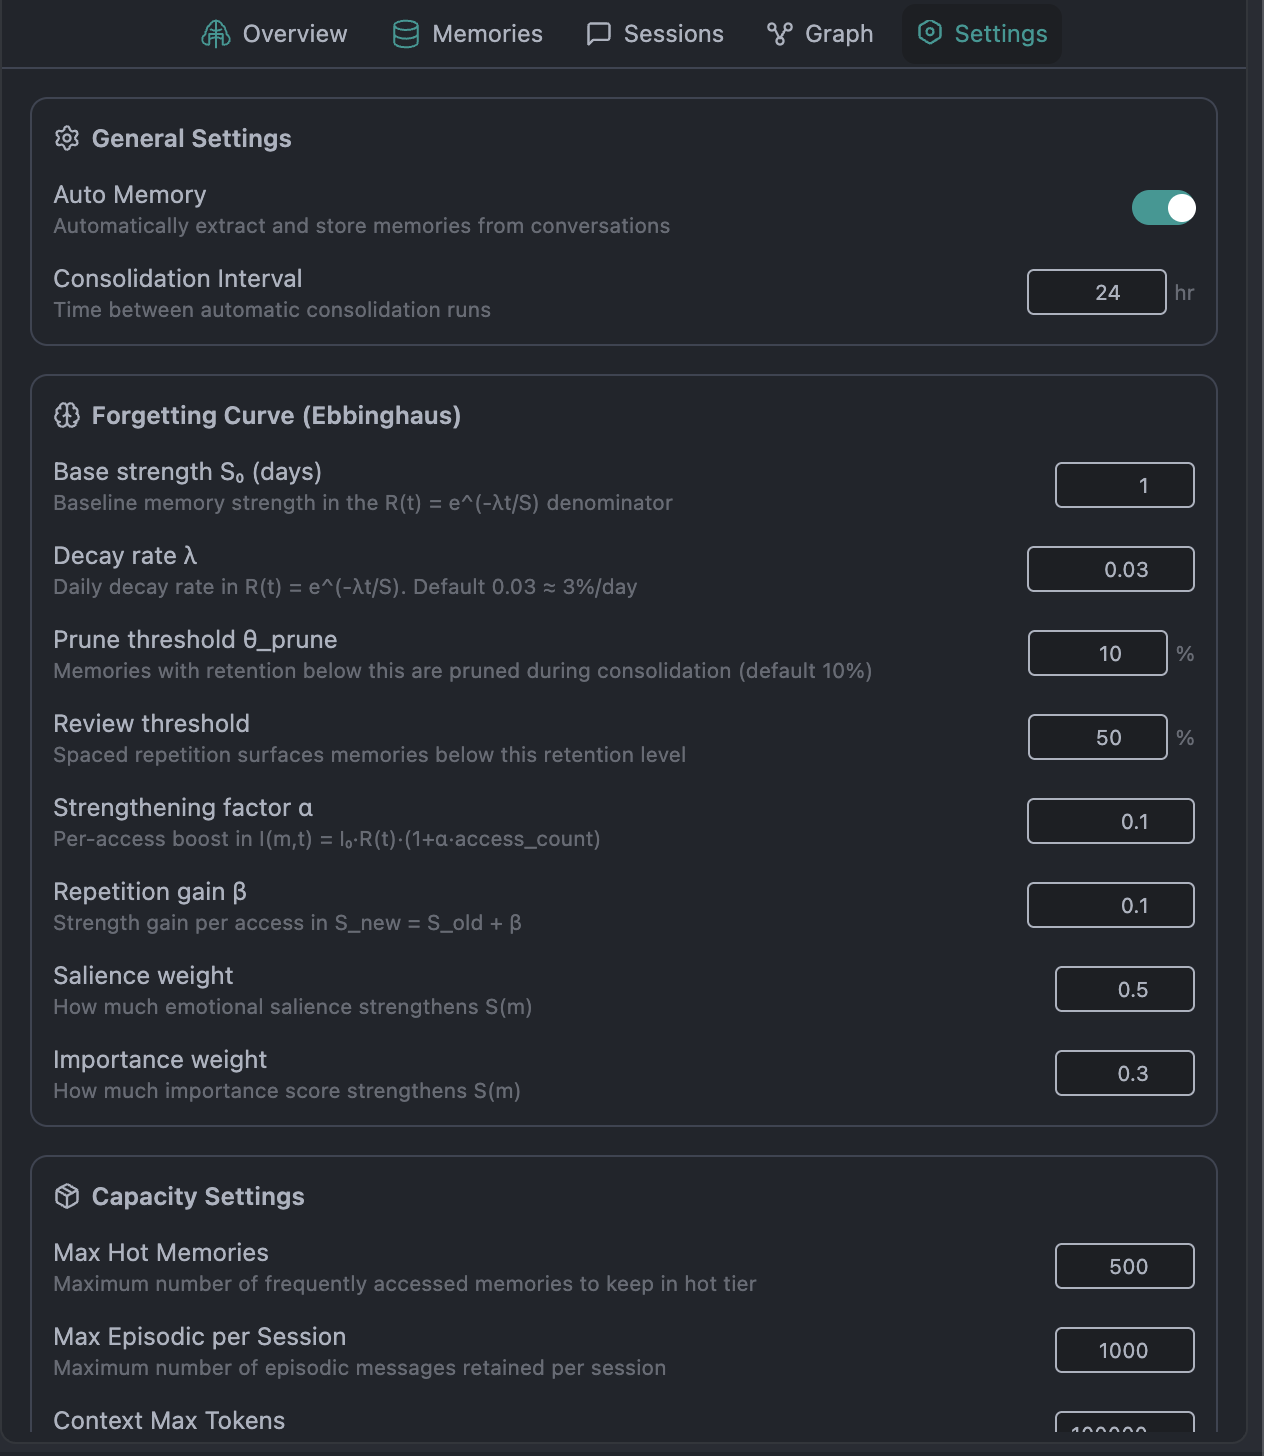
Task: Focus the Max Episodic per Session field
Action: [x=1125, y=1350]
